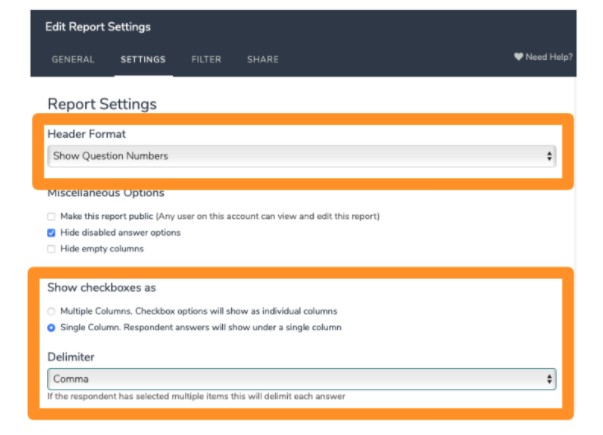603x435 pixels.
Task: Select the SETTINGS tab
Action: 143,59
